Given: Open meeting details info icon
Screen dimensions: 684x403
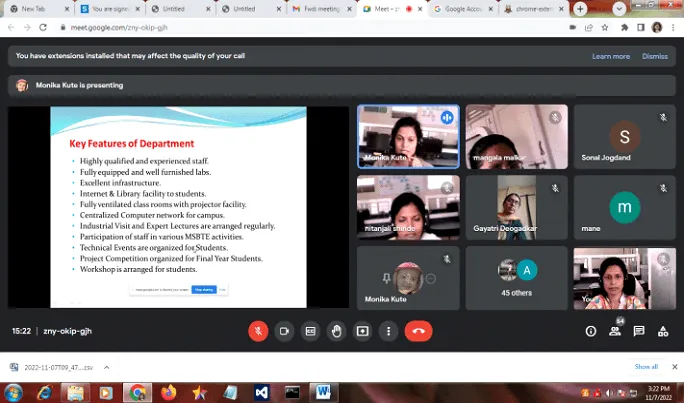Looking at the screenshot, I should click(x=591, y=331).
